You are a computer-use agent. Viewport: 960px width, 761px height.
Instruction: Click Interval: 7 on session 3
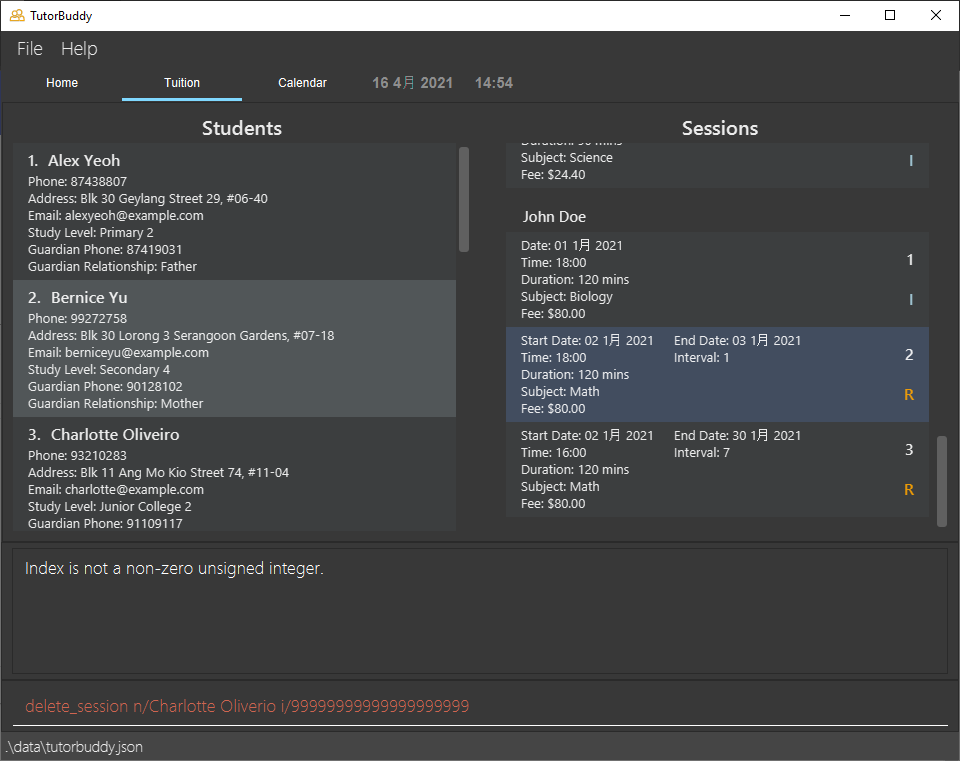pyautogui.click(x=702, y=452)
